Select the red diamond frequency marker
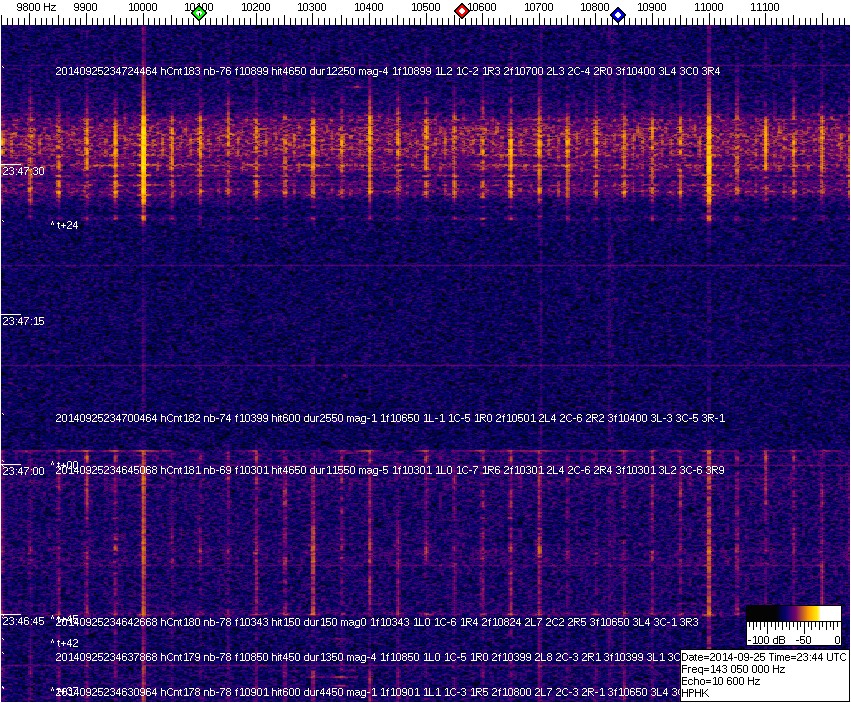This screenshot has height=703, width=851. coord(462,11)
